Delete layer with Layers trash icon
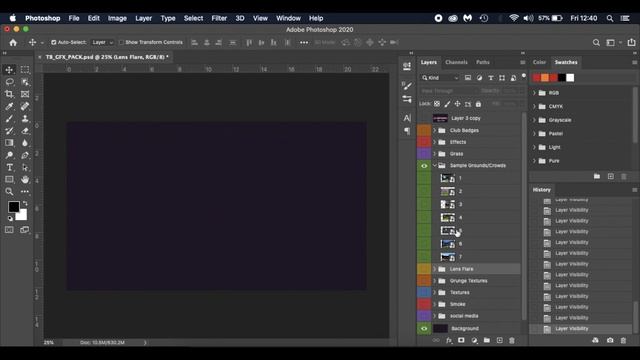This screenshot has height=360, width=640. pos(512,340)
